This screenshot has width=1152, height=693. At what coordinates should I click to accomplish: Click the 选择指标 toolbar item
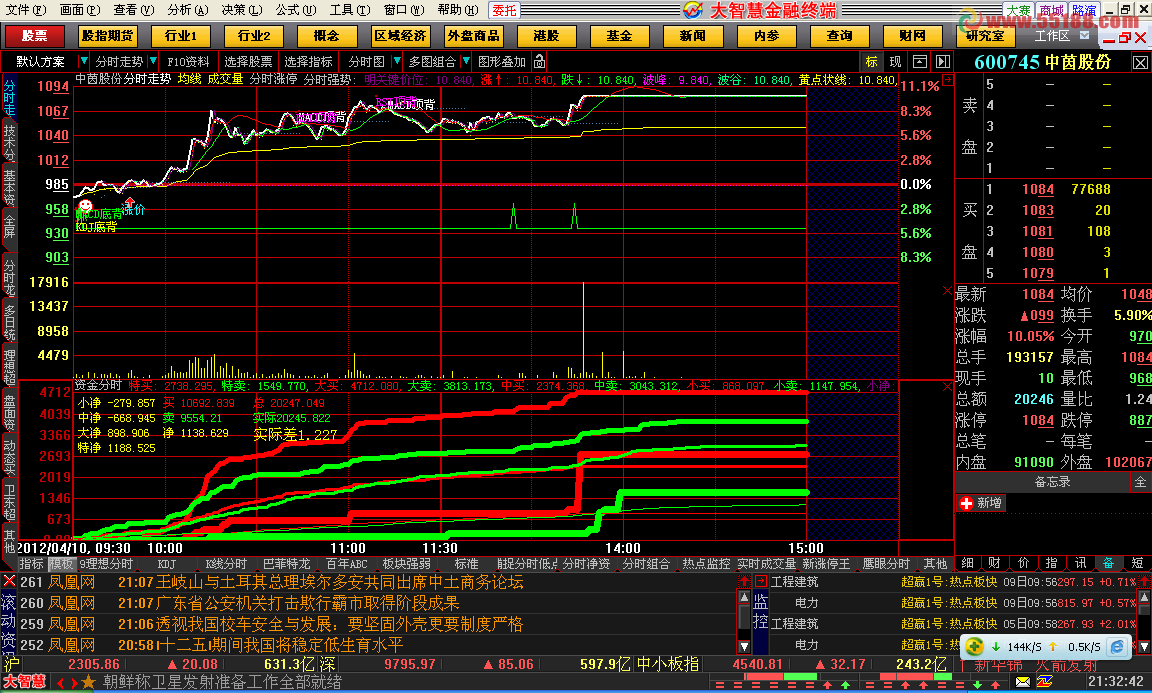[308, 62]
